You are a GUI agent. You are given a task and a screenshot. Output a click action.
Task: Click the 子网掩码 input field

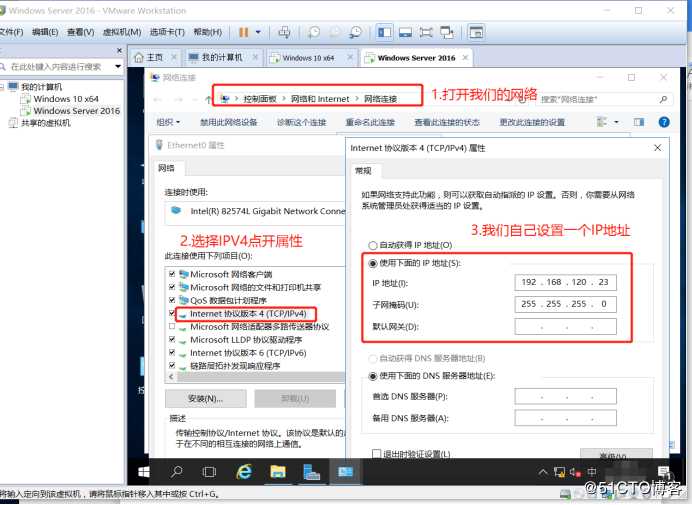565,304
